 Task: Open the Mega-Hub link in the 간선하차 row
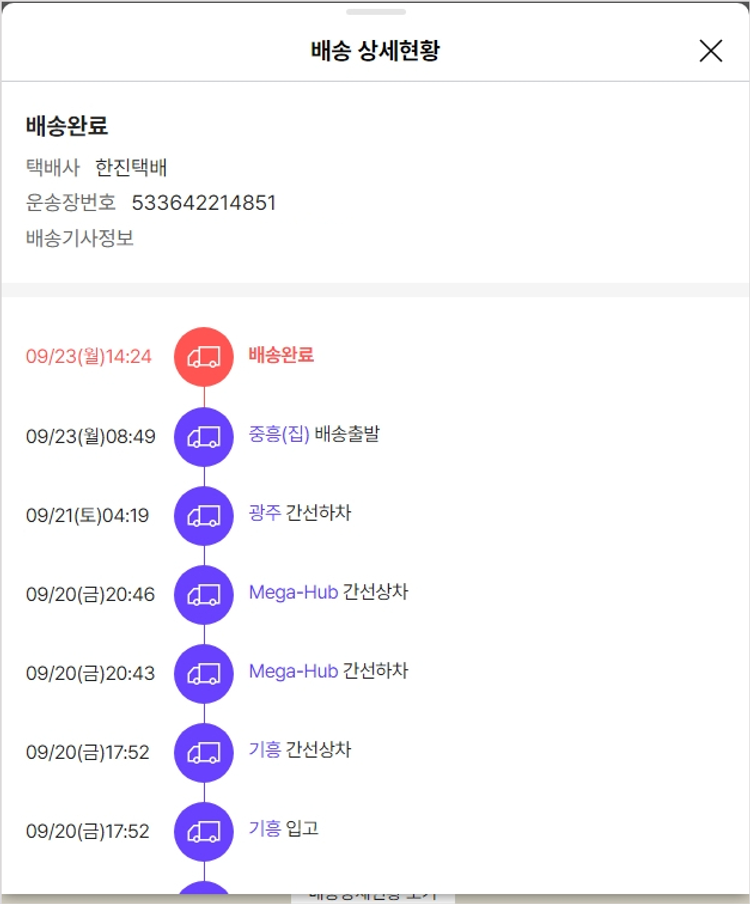[293, 671]
